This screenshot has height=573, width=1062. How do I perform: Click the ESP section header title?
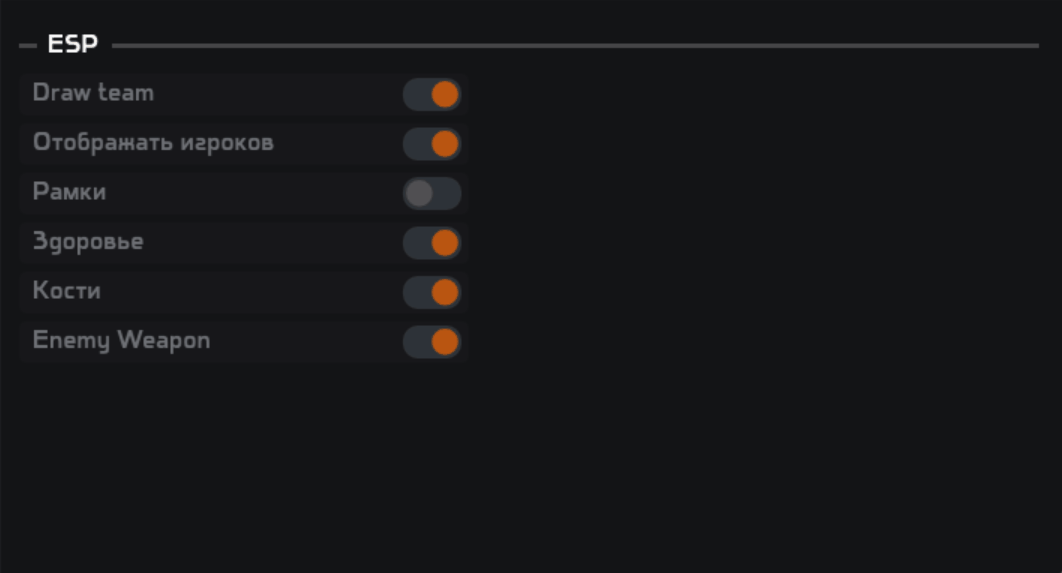point(72,46)
